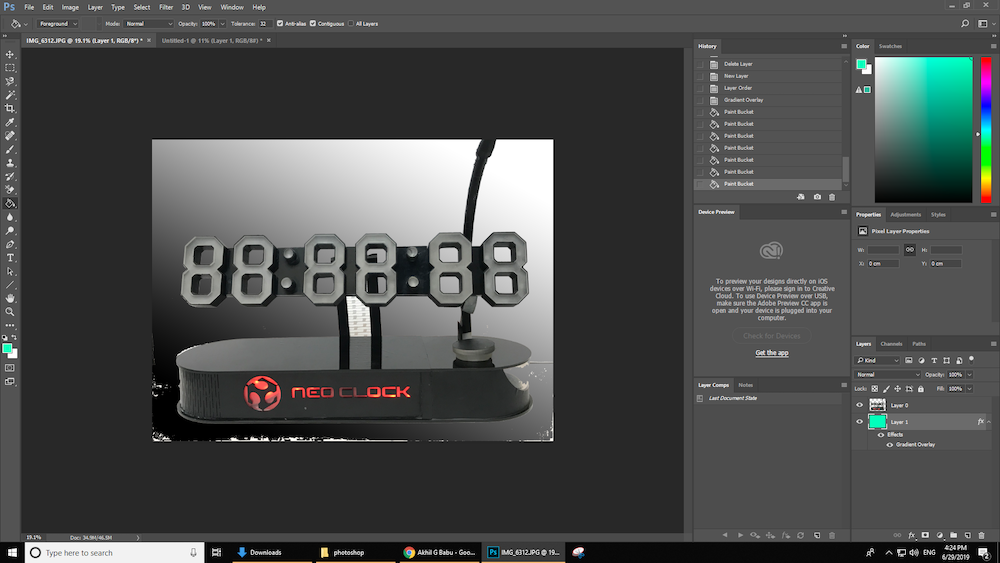Select the Zoom tool

click(10, 312)
